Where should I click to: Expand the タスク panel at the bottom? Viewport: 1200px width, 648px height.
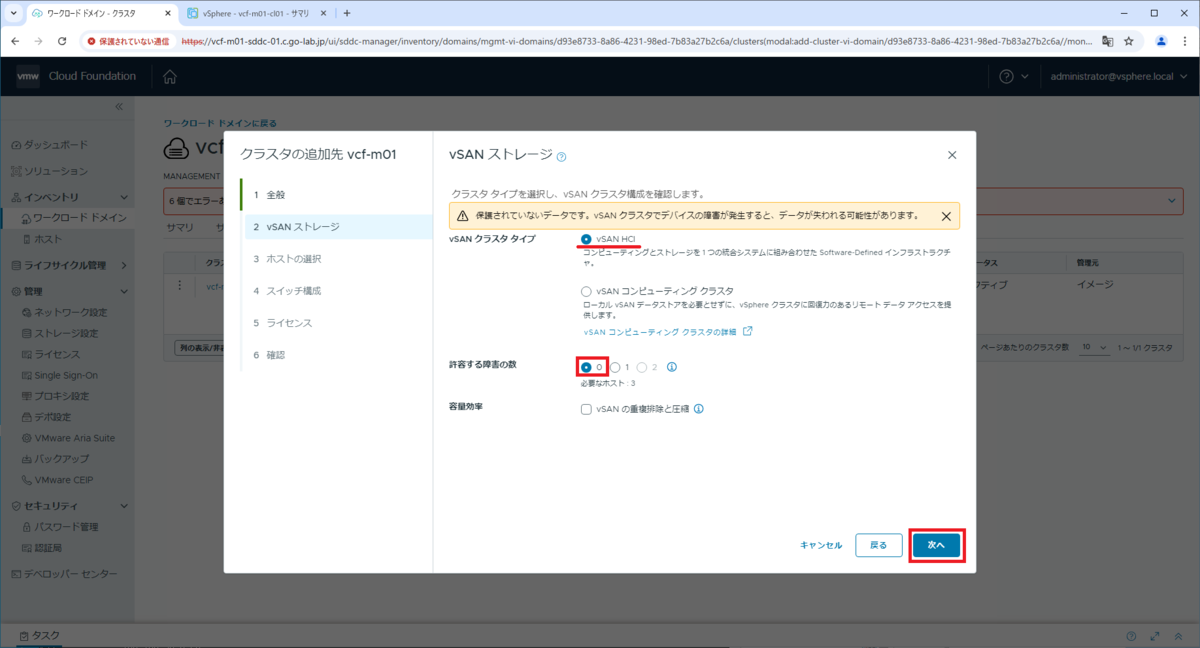tap(38, 636)
